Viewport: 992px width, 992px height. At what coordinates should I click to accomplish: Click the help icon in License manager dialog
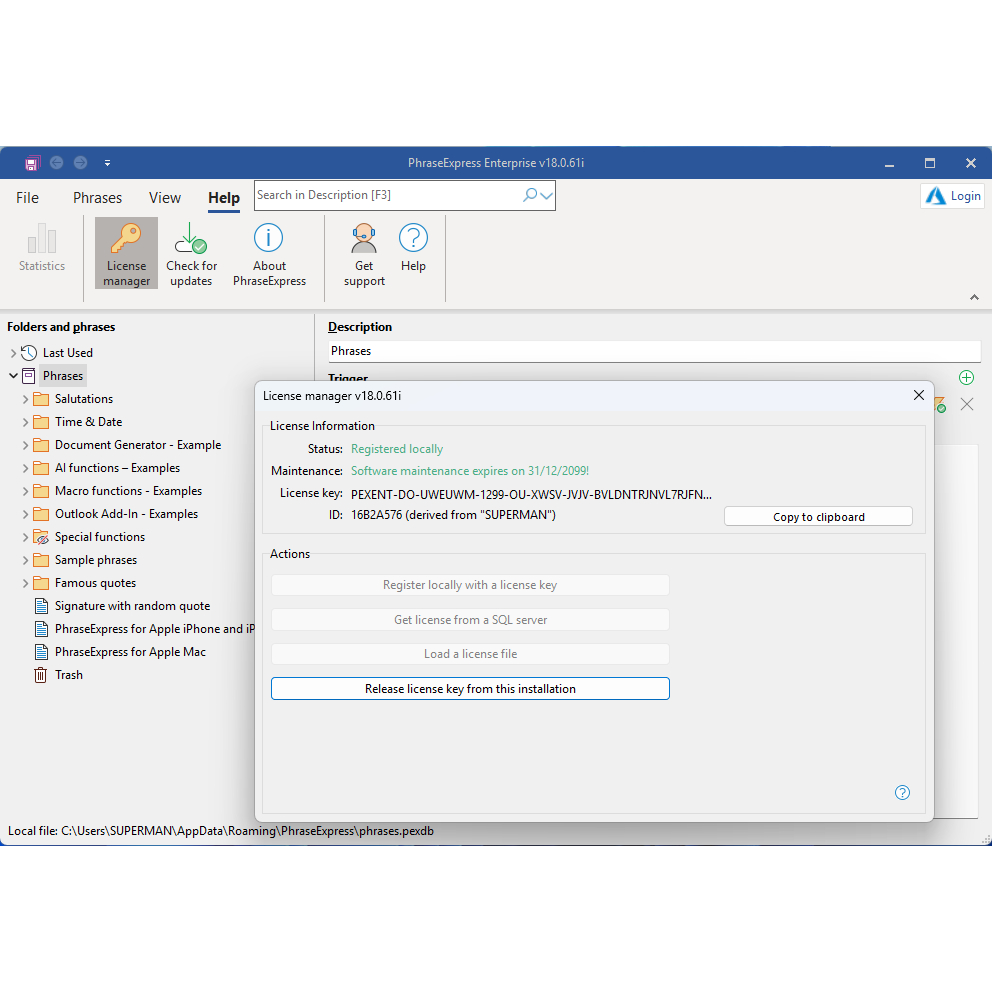click(902, 792)
